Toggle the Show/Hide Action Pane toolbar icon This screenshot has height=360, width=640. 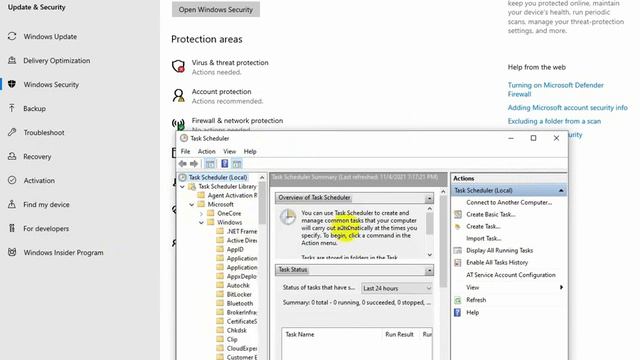point(237,164)
